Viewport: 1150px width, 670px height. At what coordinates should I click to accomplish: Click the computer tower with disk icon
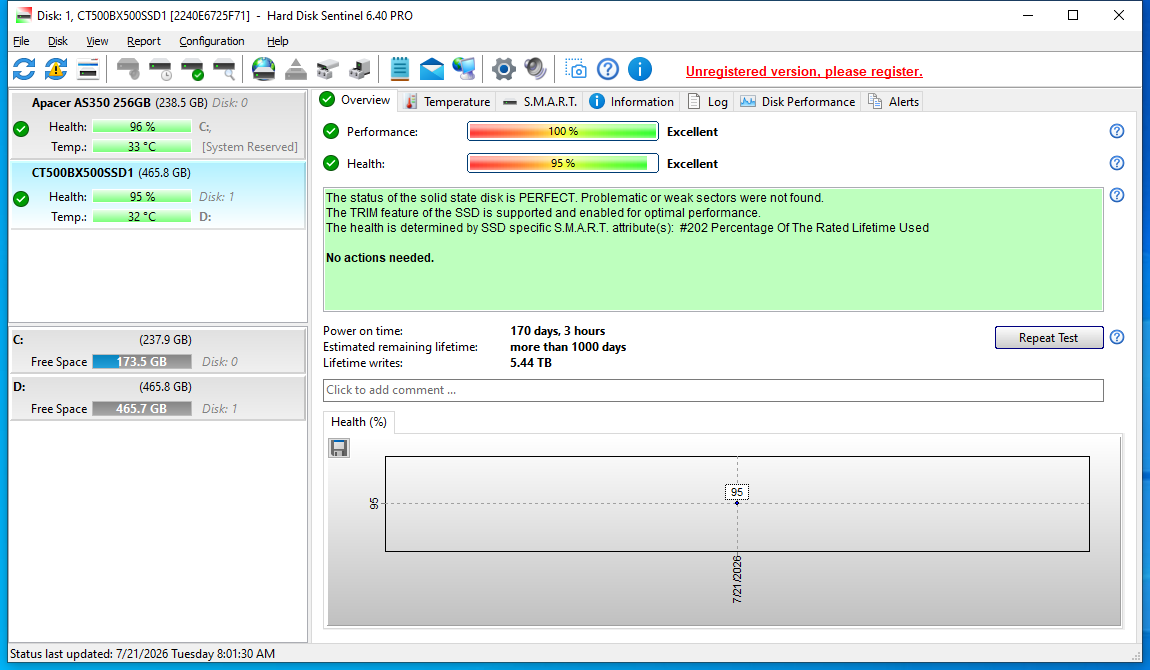[360, 70]
